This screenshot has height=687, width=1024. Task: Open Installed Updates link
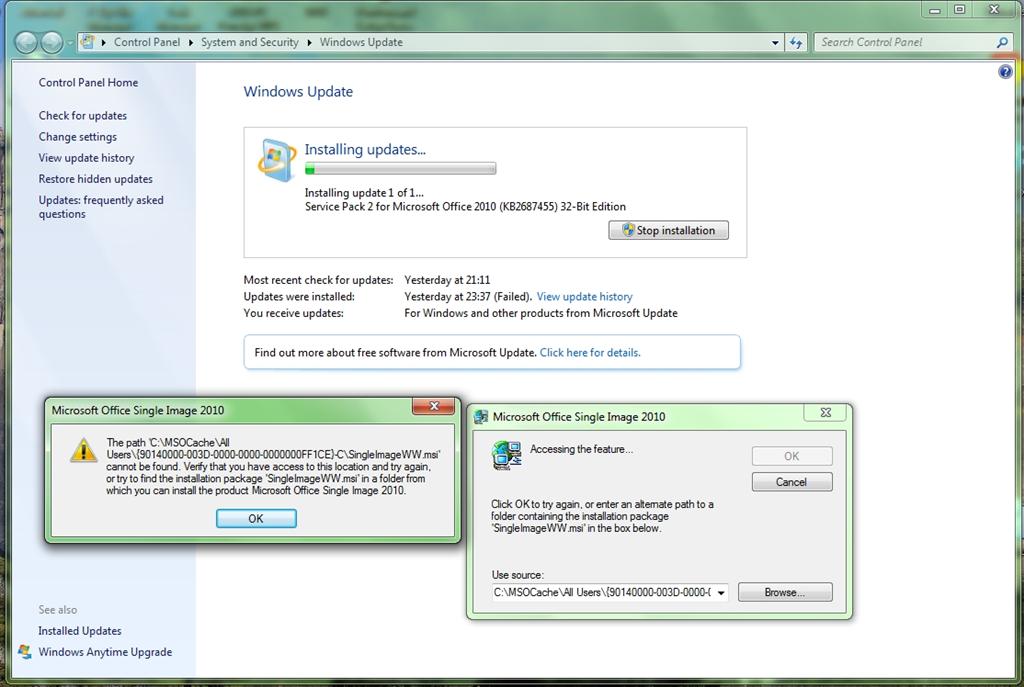tap(80, 631)
